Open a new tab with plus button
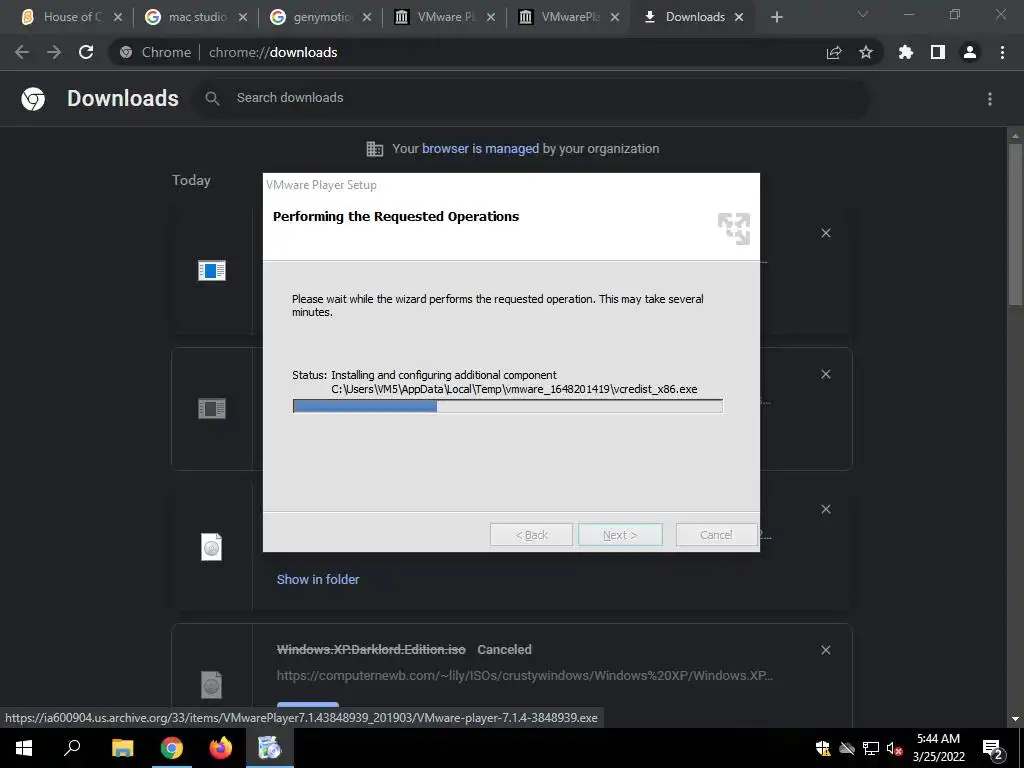 (776, 17)
